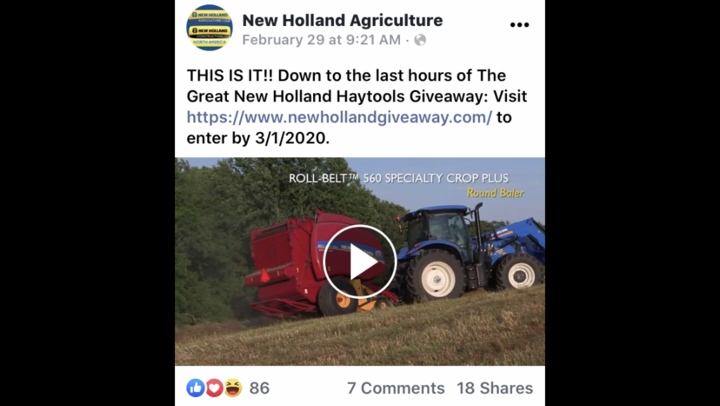
Task: Click the globe public privacy icon
Action: [420, 40]
